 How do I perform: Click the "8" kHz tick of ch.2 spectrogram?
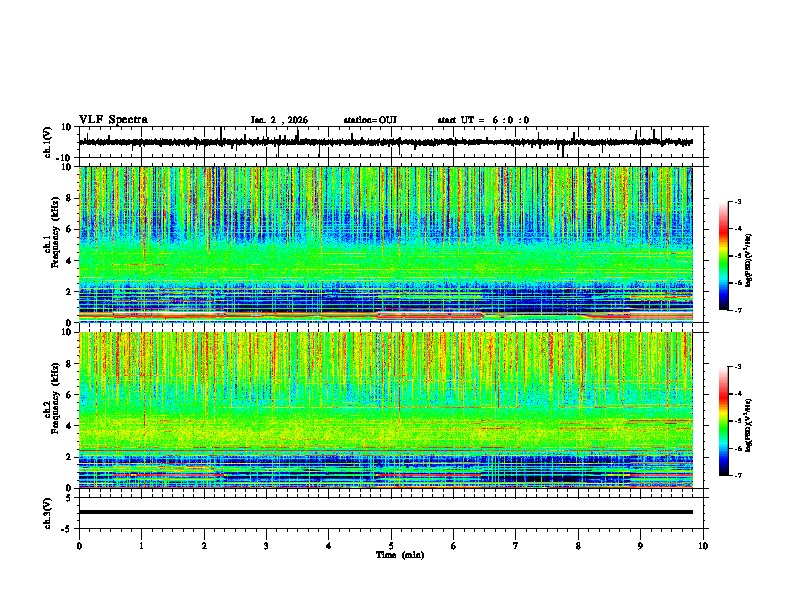coord(69,364)
